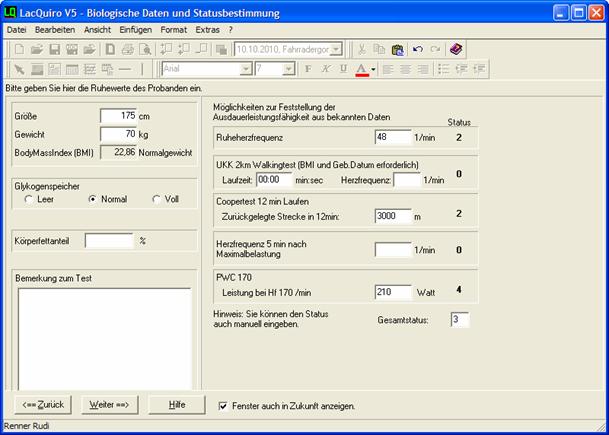Click the scissors cut icon
Viewport: 609px width, 435px height.
[x=362, y=49]
